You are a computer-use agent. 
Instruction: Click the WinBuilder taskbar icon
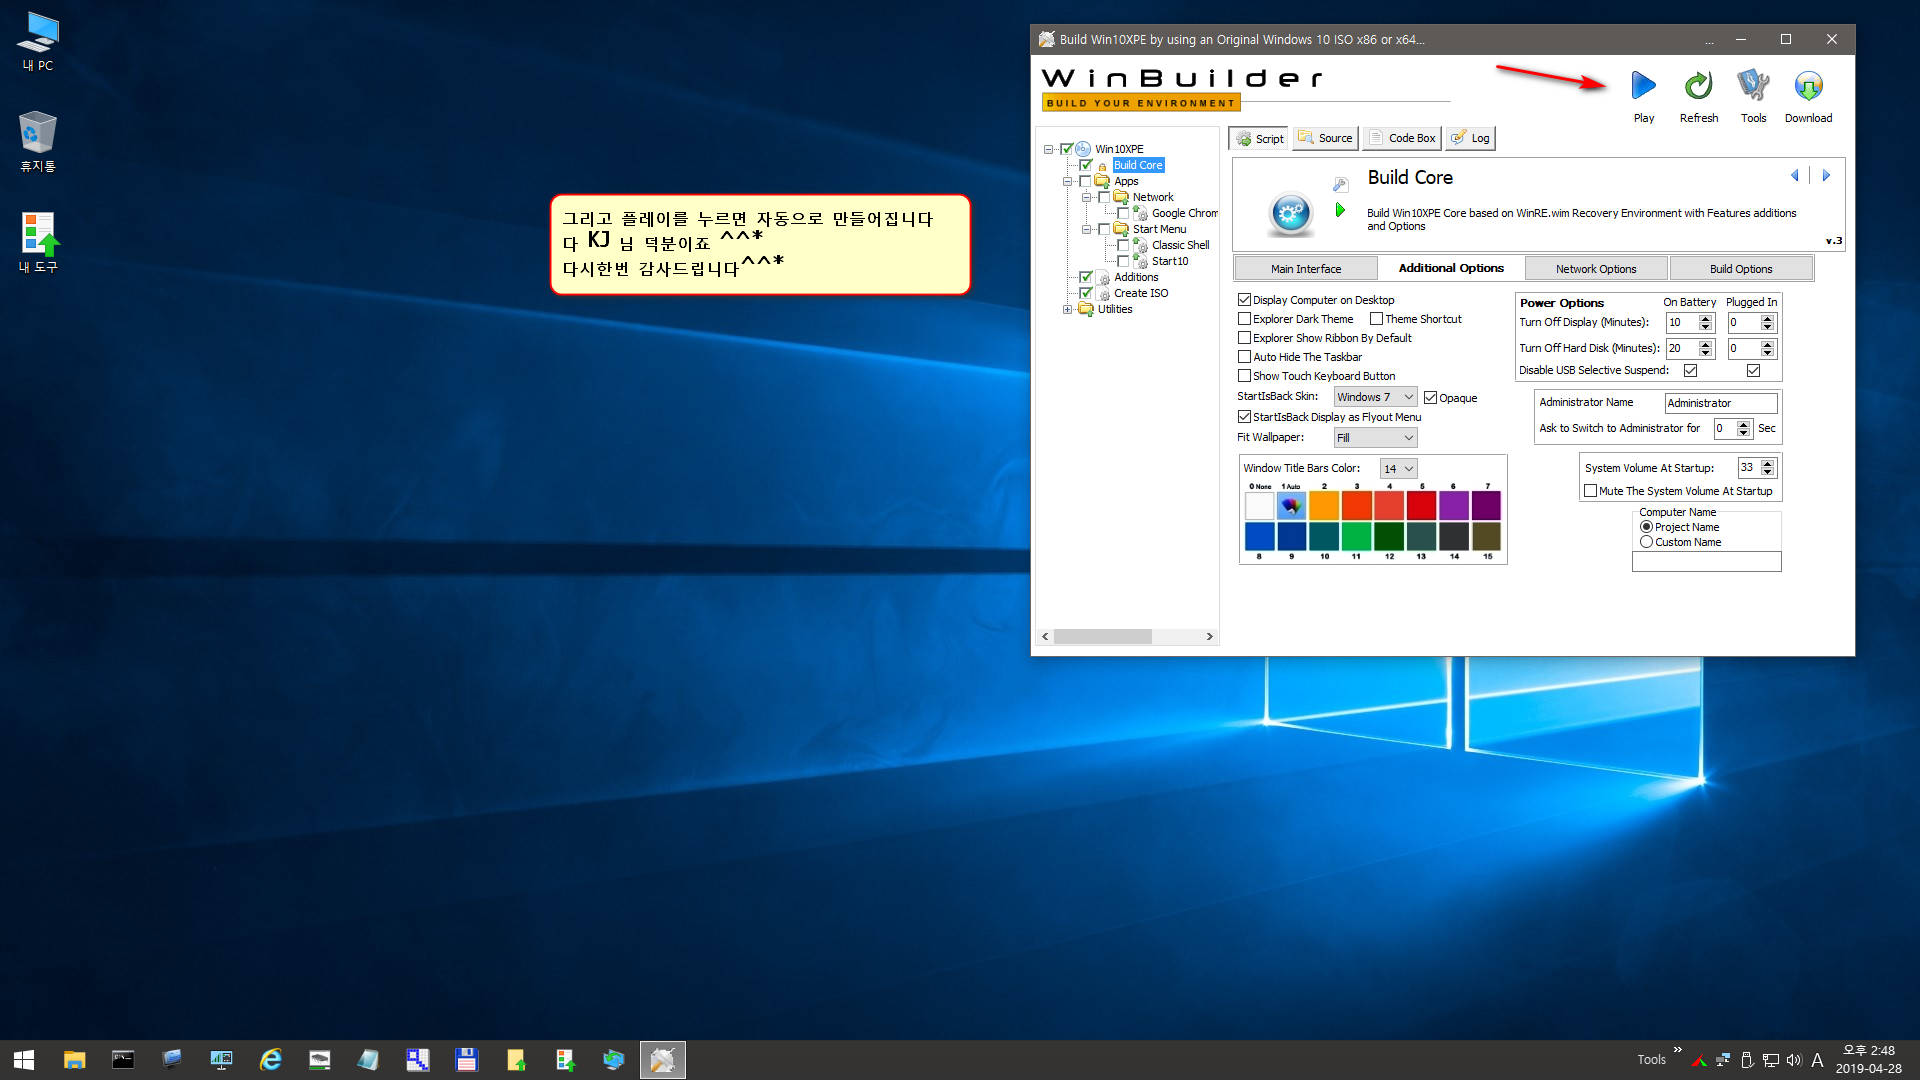662,1060
